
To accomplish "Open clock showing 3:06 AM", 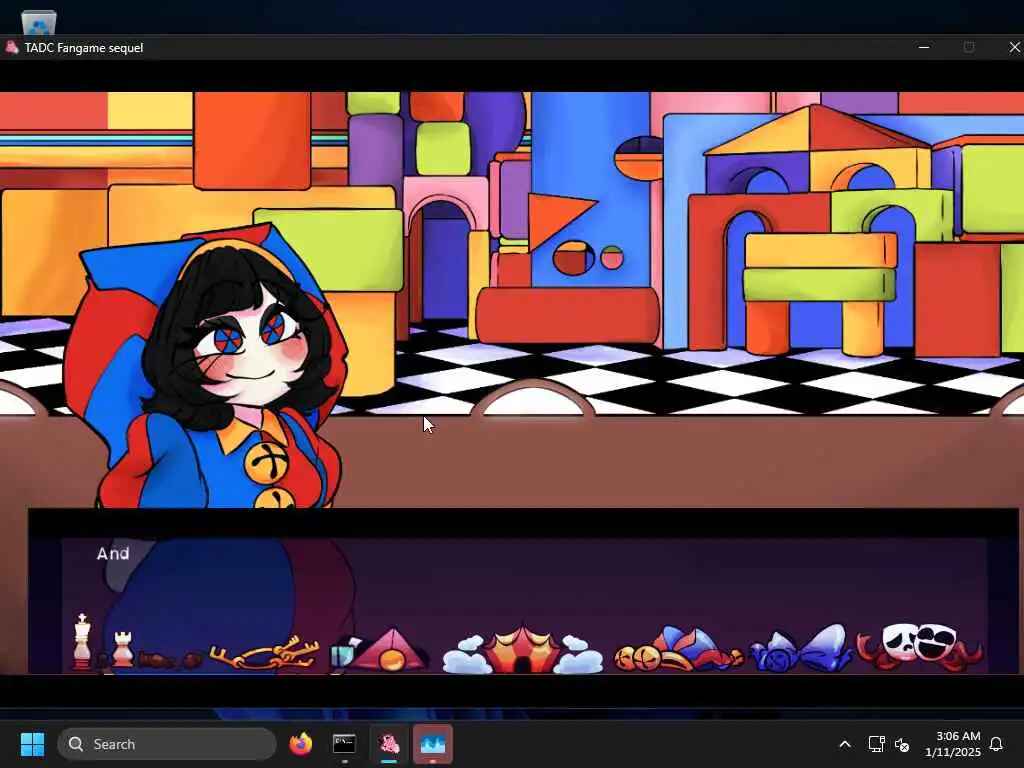I will (x=953, y=744).
